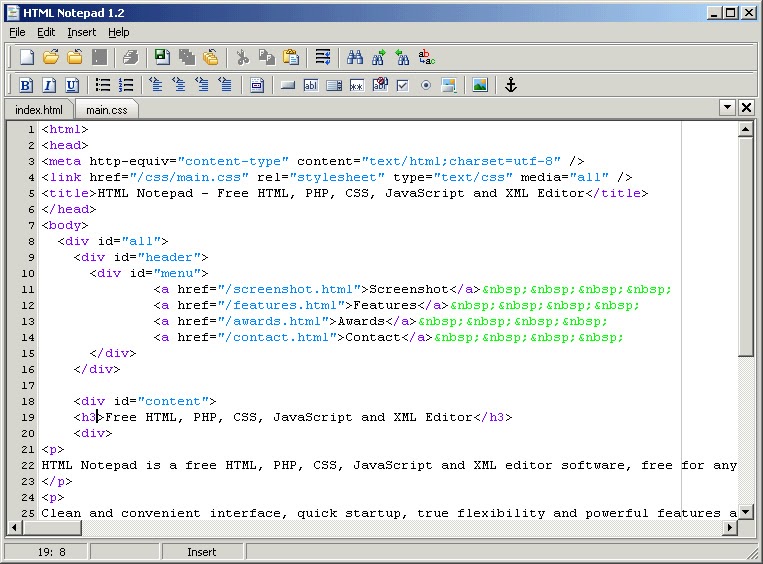763x564 pixels.
Task: Click the horizontal scrollbar right arrow
Action: click(x=730, y=527)
